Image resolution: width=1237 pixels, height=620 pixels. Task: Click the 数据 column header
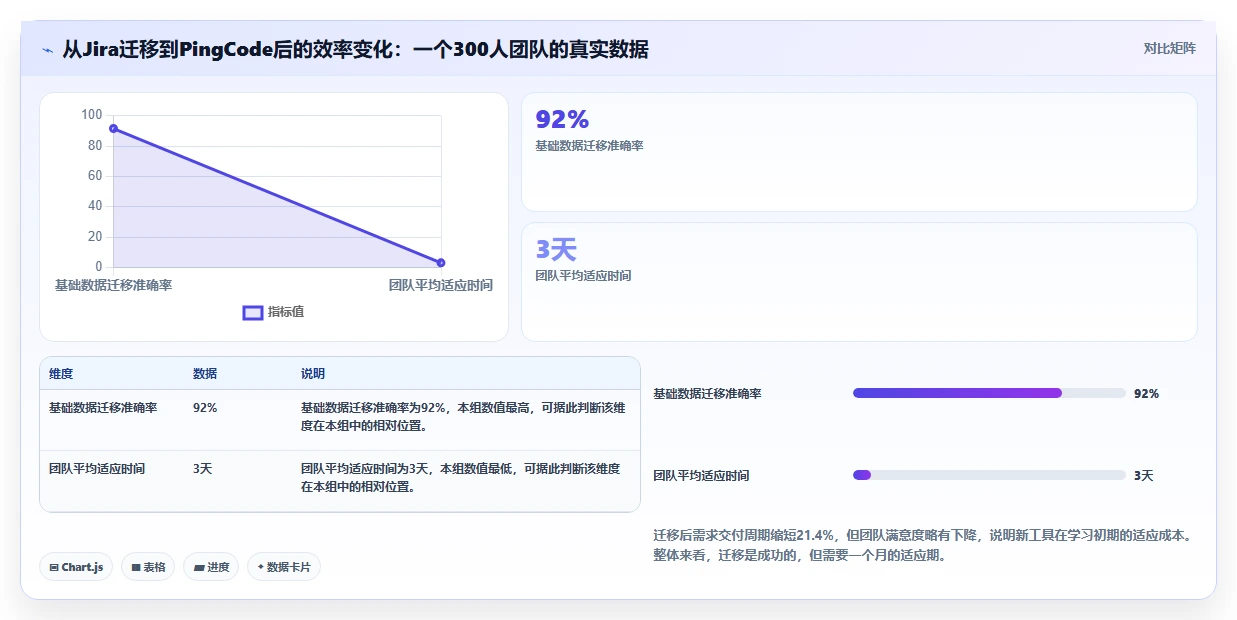point(205,374)
